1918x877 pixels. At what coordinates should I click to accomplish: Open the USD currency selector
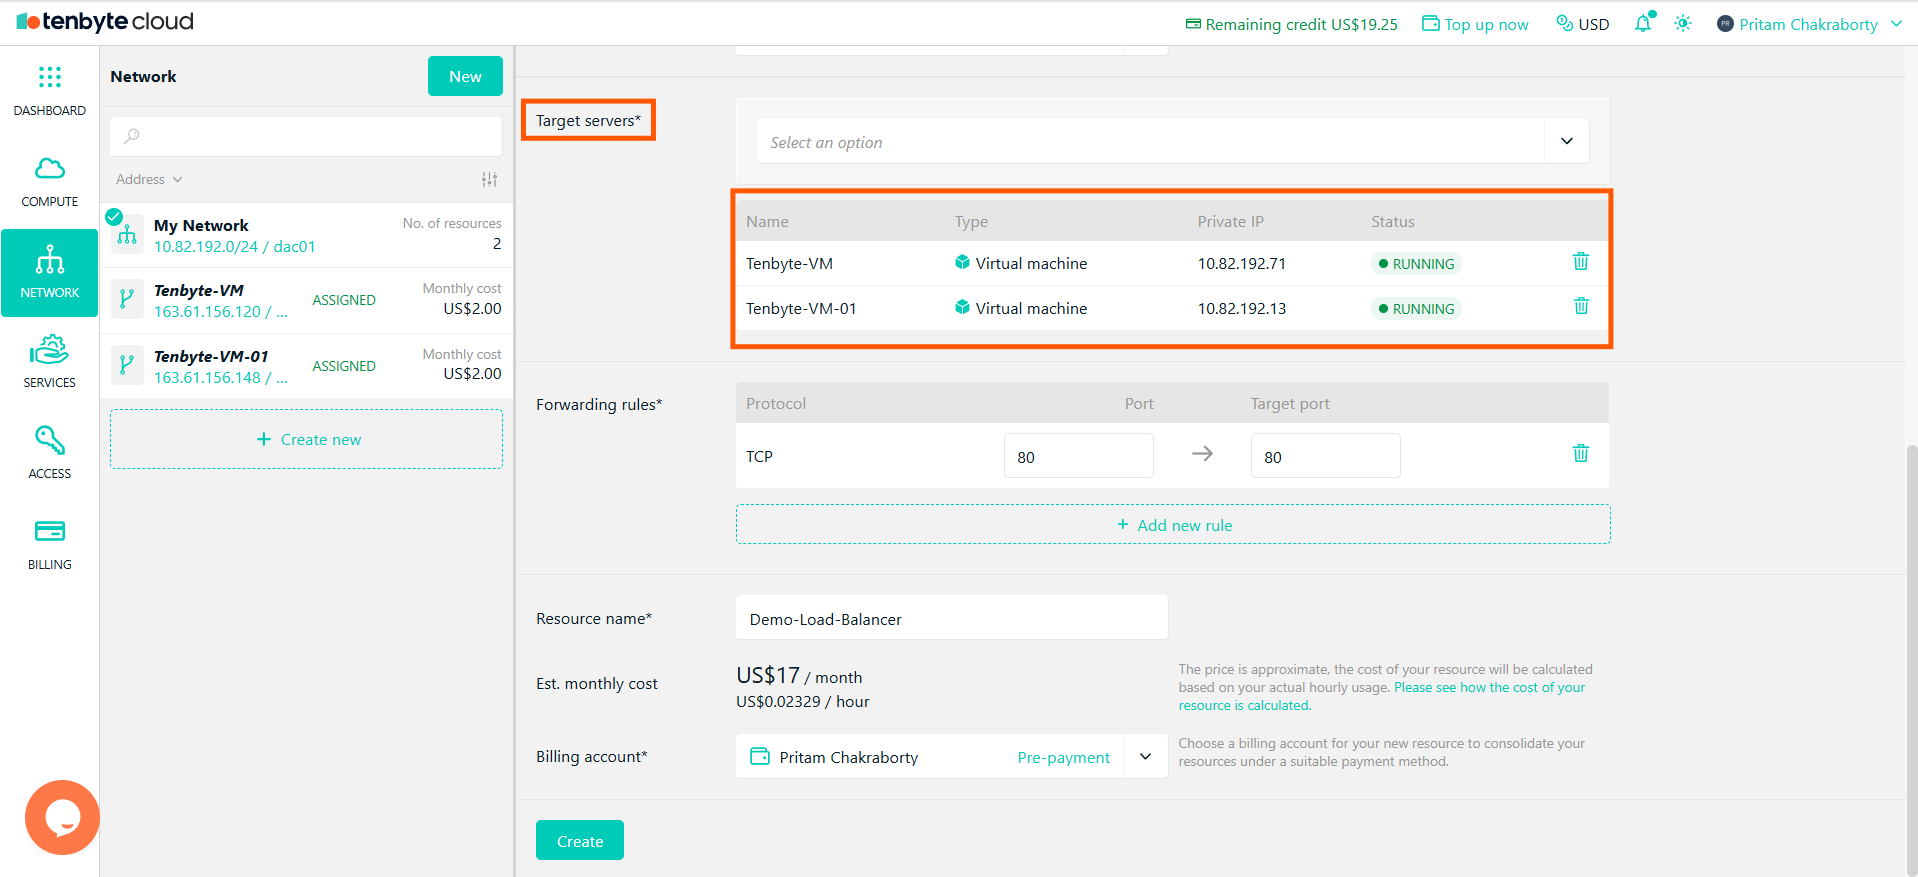pos(1583,24)
